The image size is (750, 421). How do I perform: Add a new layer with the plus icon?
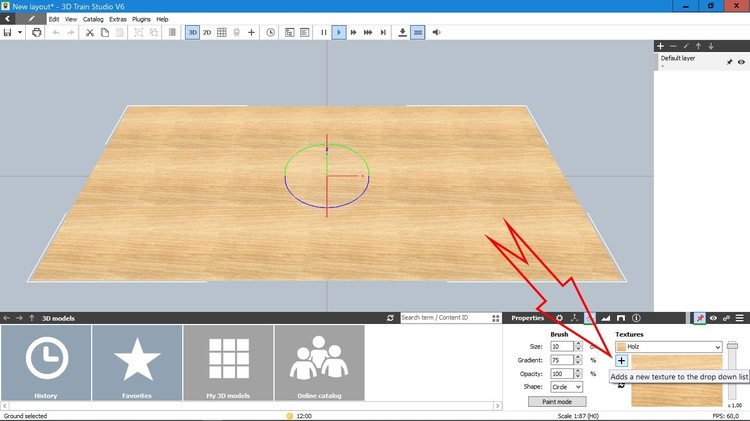(660, 46)
